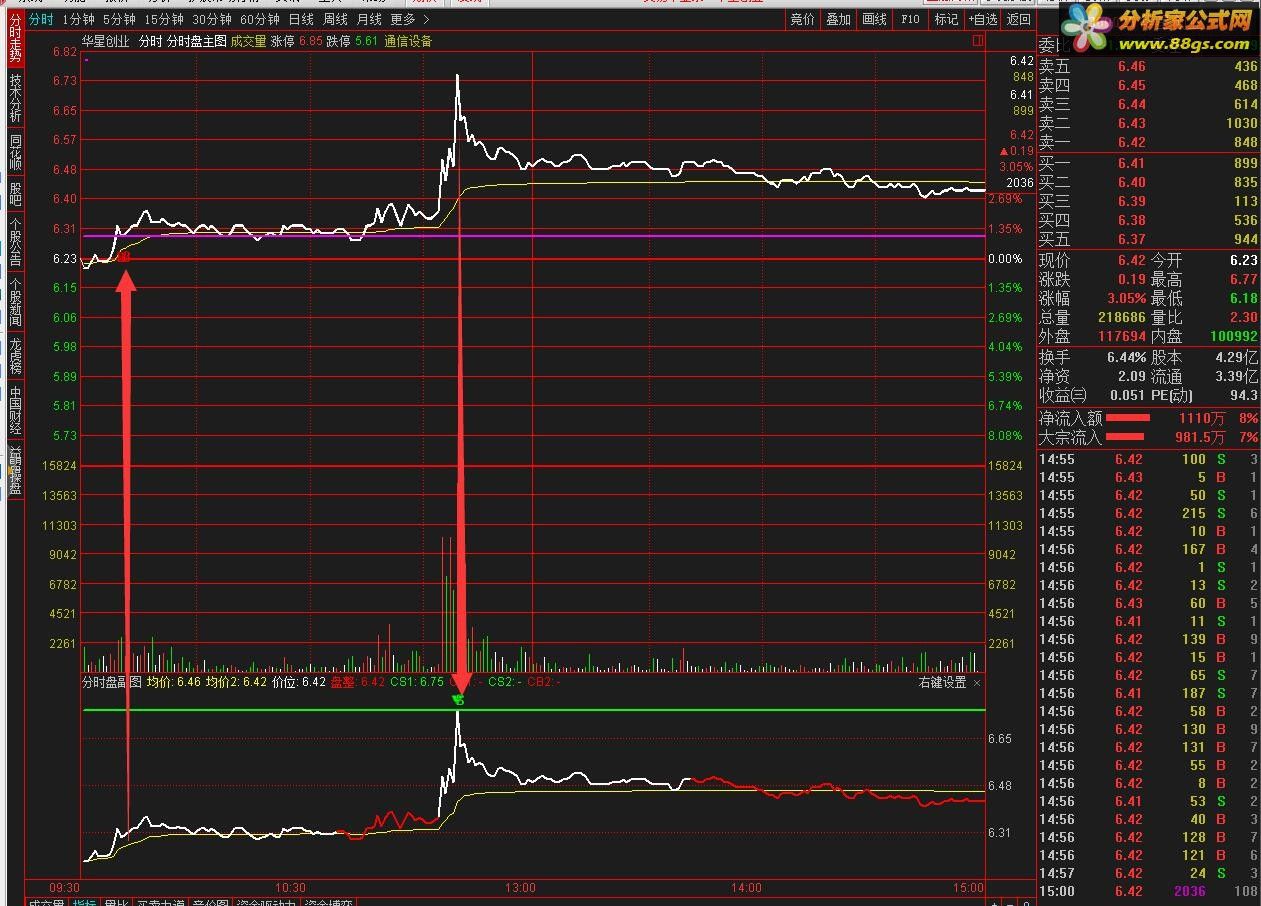
Task: Open the 技术分析 side tab
Action: coord(15,97)
